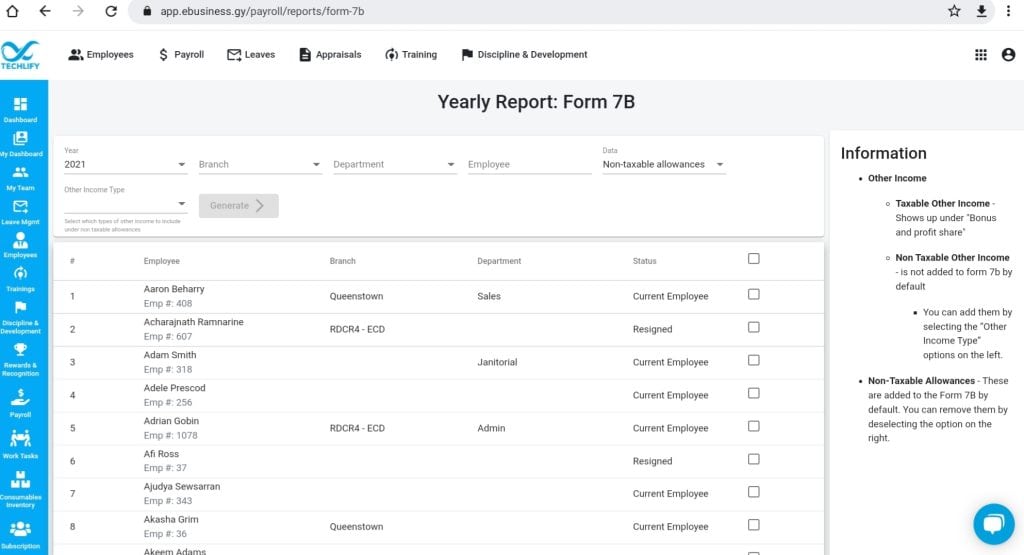Viewport: 1024px width, 555px height.
Task: Expand the Non-taxable allowances Data dropdown
Action: coord(664,165)
